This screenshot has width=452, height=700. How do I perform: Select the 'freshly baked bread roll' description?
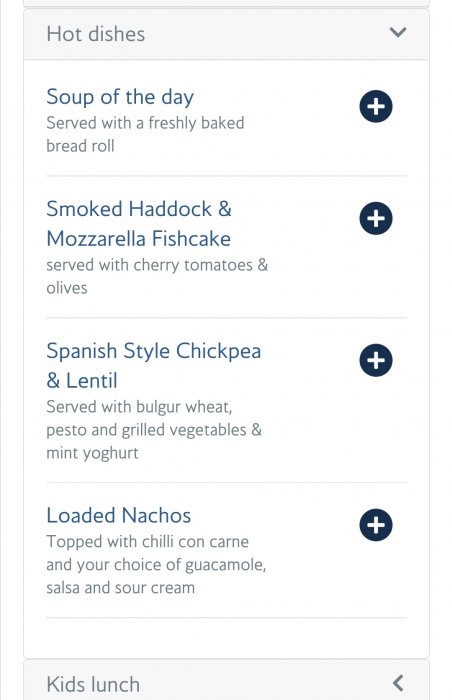point(145,134)
